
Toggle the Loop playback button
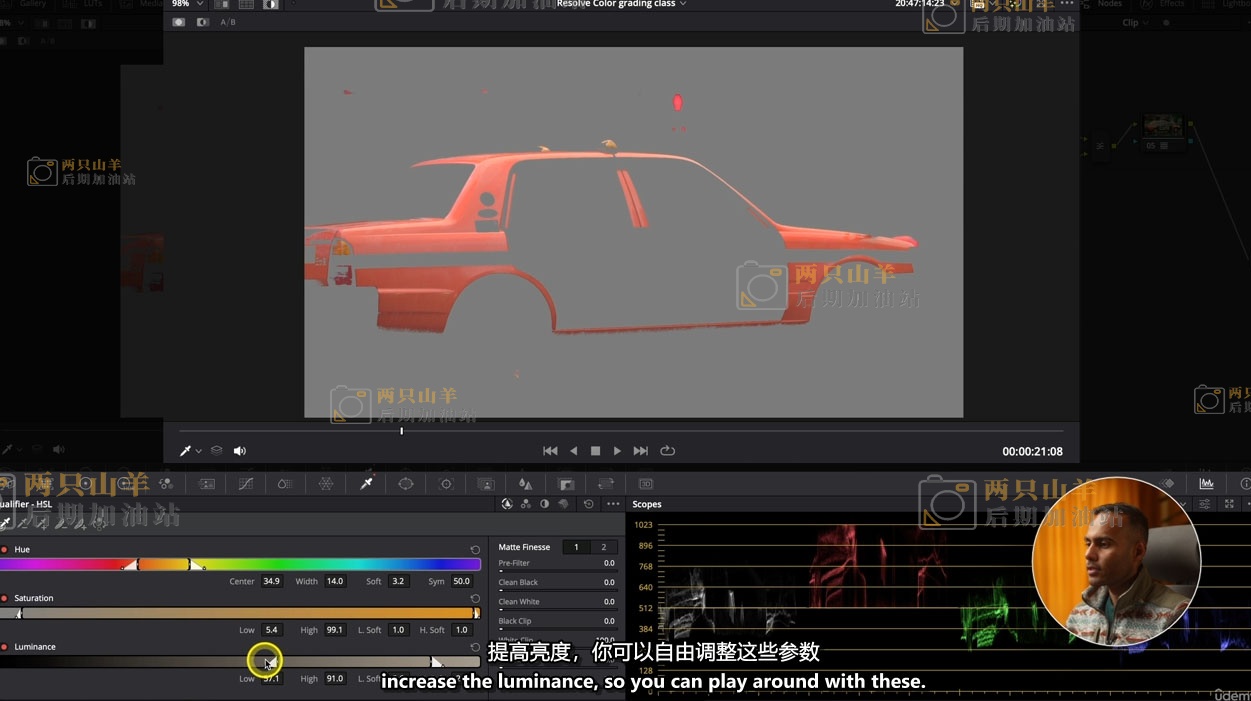667,451
